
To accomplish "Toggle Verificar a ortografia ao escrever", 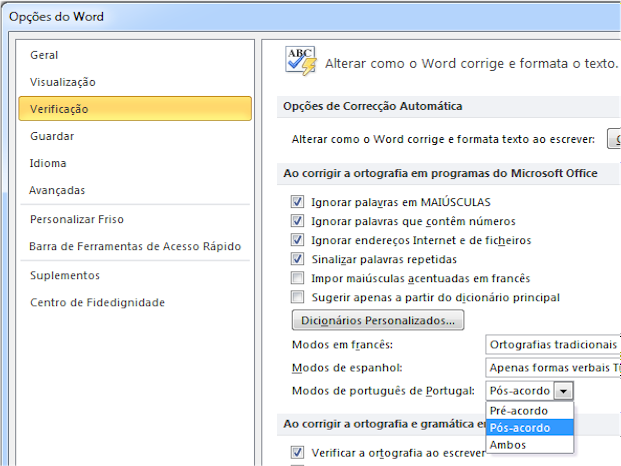I will [x=297, y=452].
